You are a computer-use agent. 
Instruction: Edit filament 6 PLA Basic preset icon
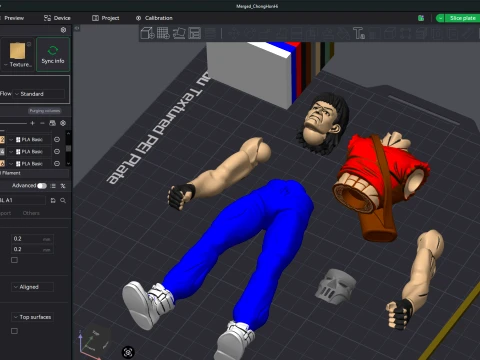pos(57,163)
